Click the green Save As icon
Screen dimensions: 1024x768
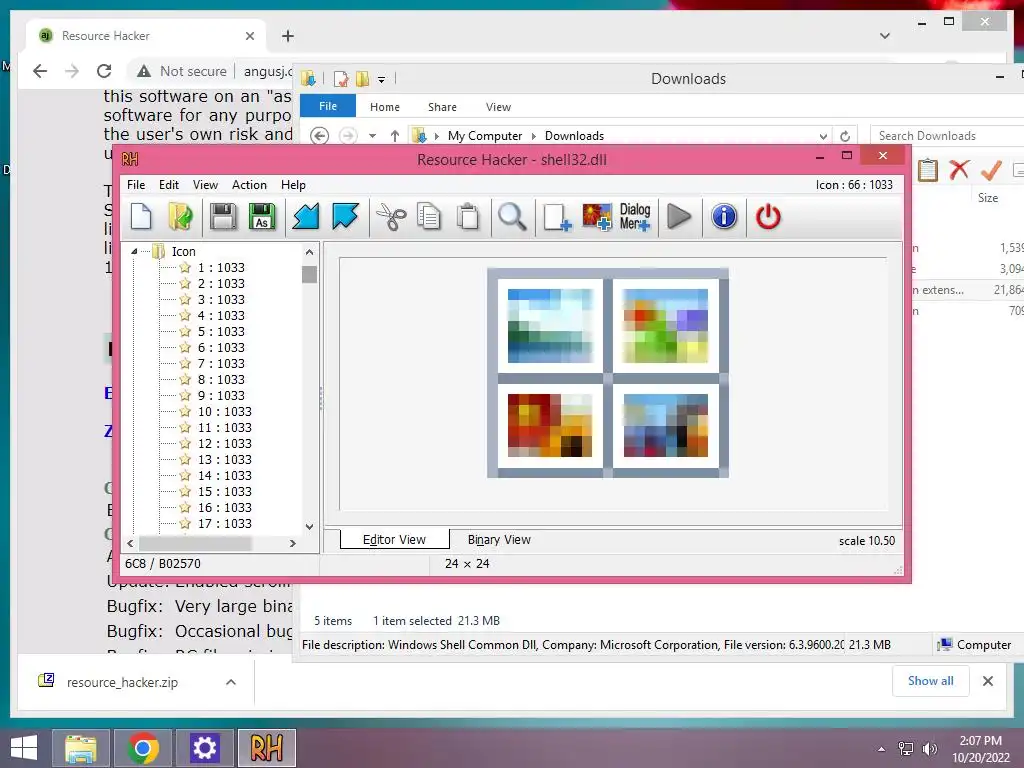[x=262, y=217]
